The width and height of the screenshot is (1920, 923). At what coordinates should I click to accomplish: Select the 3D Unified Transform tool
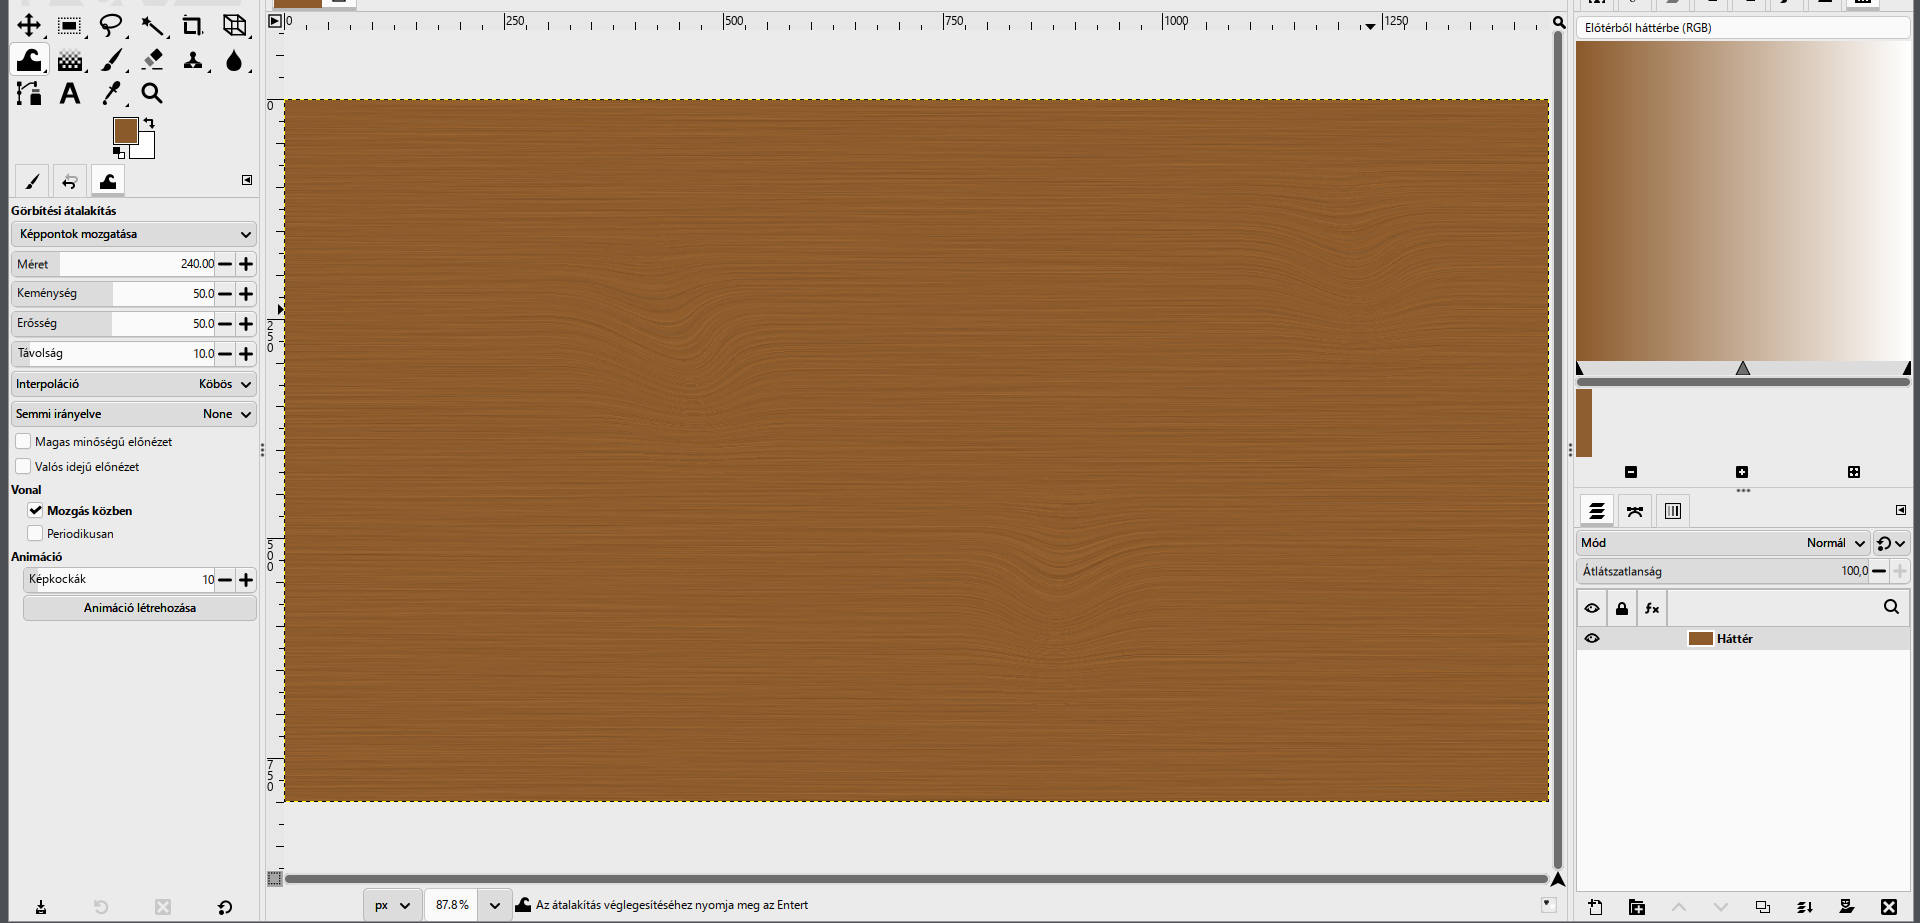(x=234, y=25)
